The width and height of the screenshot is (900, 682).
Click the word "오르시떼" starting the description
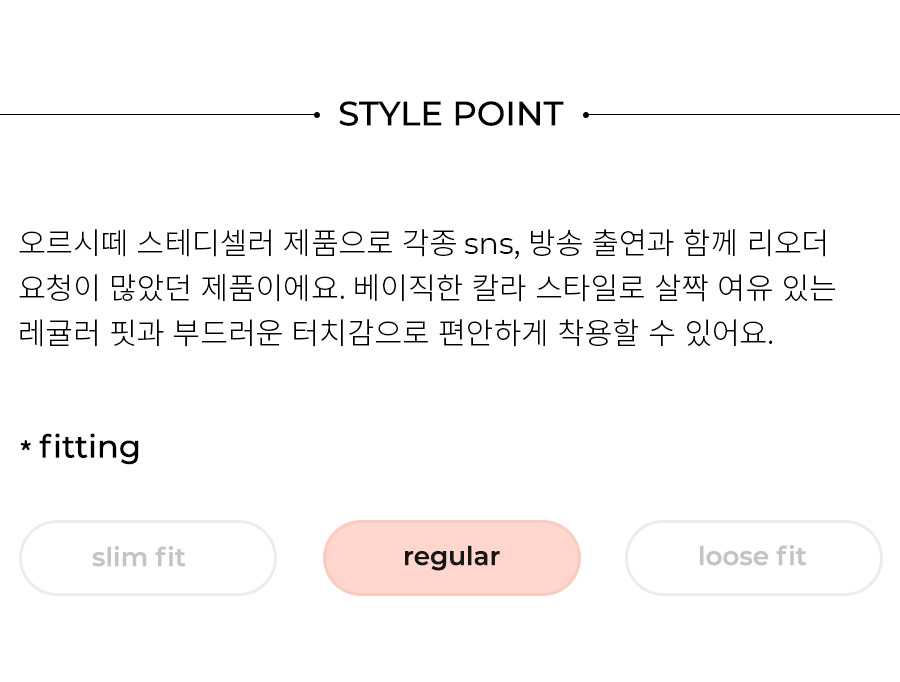[x=73, y=242]
